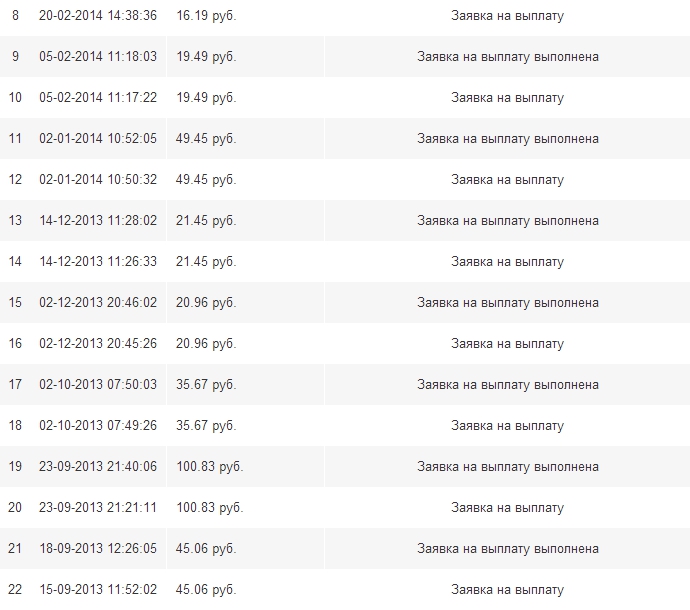The image size is (690, 610).
Task: Select timestamp 18-09-2013 12:26:05
Action: (97, 549)
